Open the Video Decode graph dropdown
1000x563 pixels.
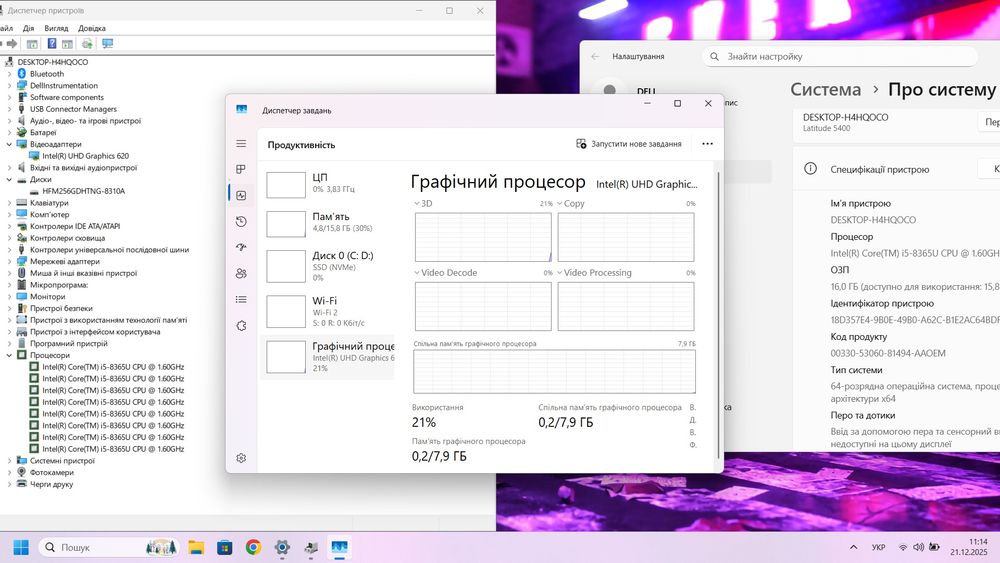[416, 272]
